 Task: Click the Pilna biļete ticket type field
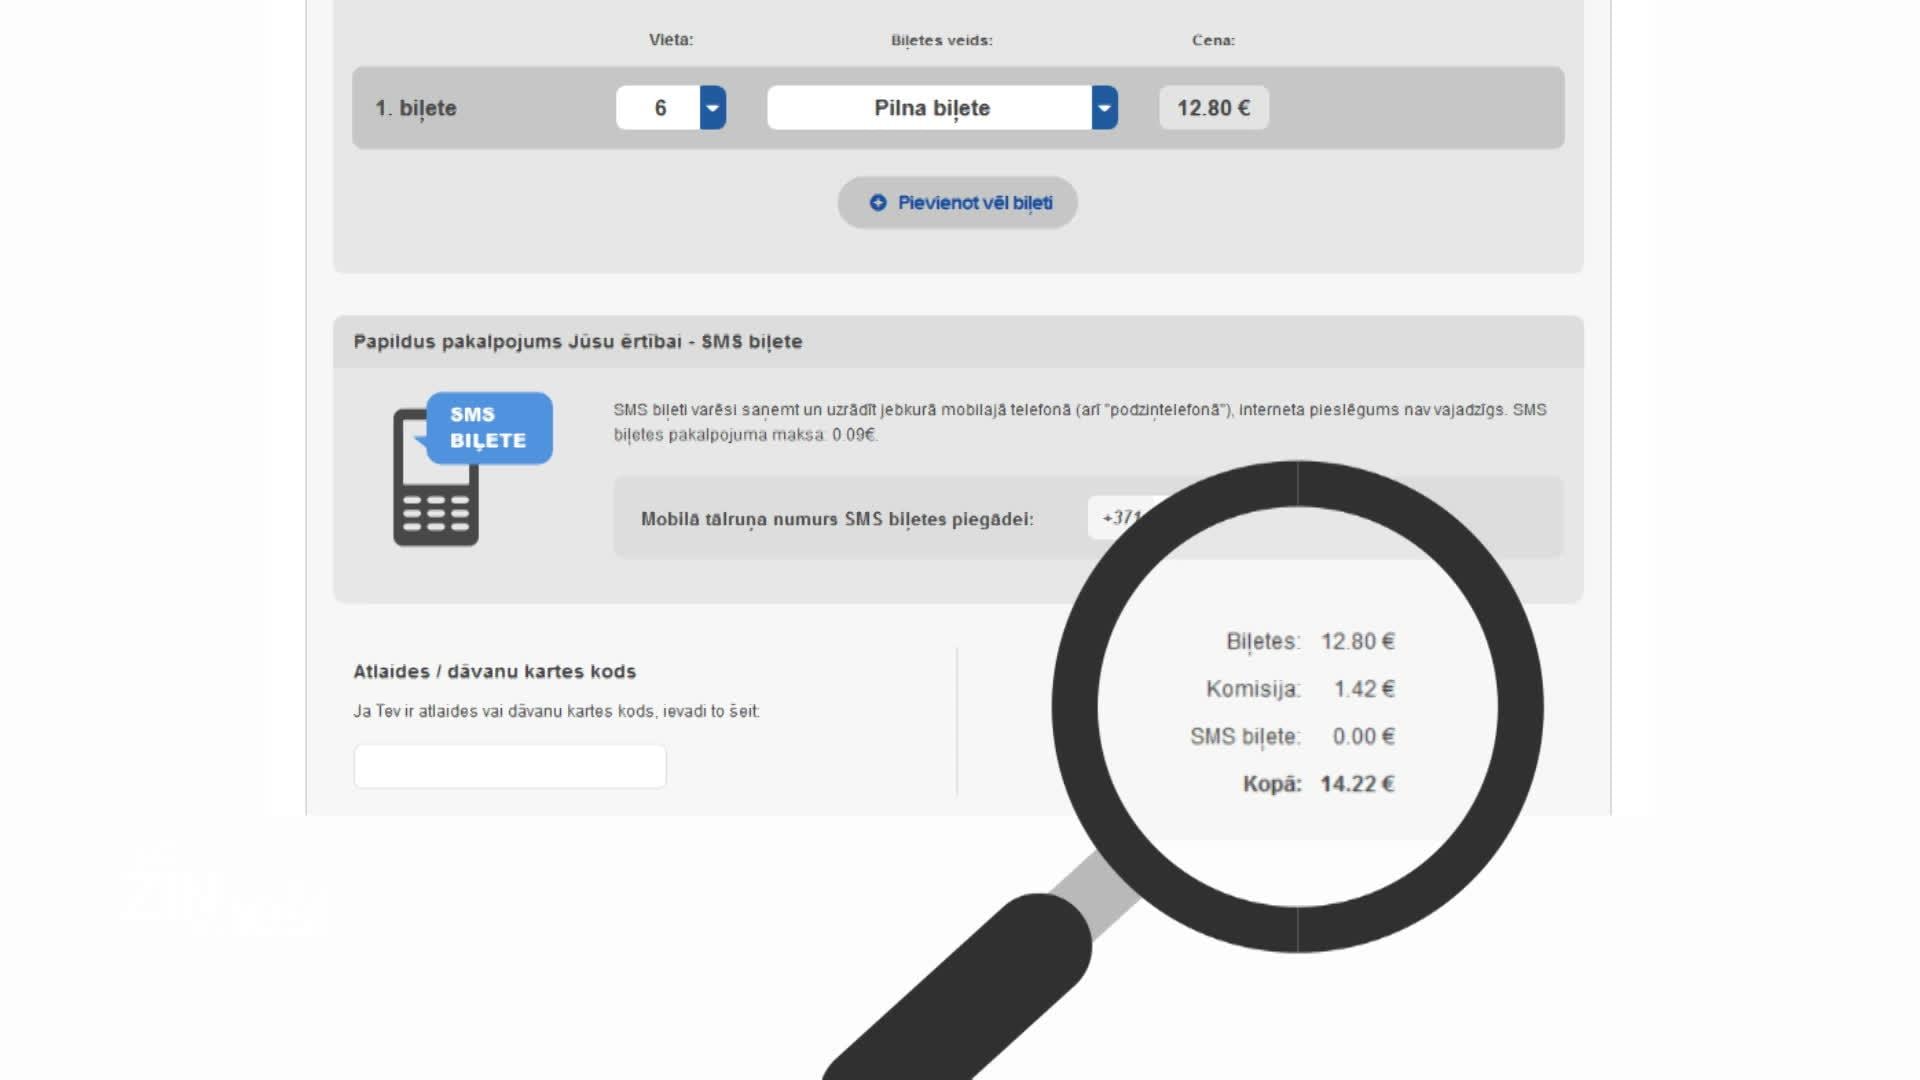coord(930,108)
